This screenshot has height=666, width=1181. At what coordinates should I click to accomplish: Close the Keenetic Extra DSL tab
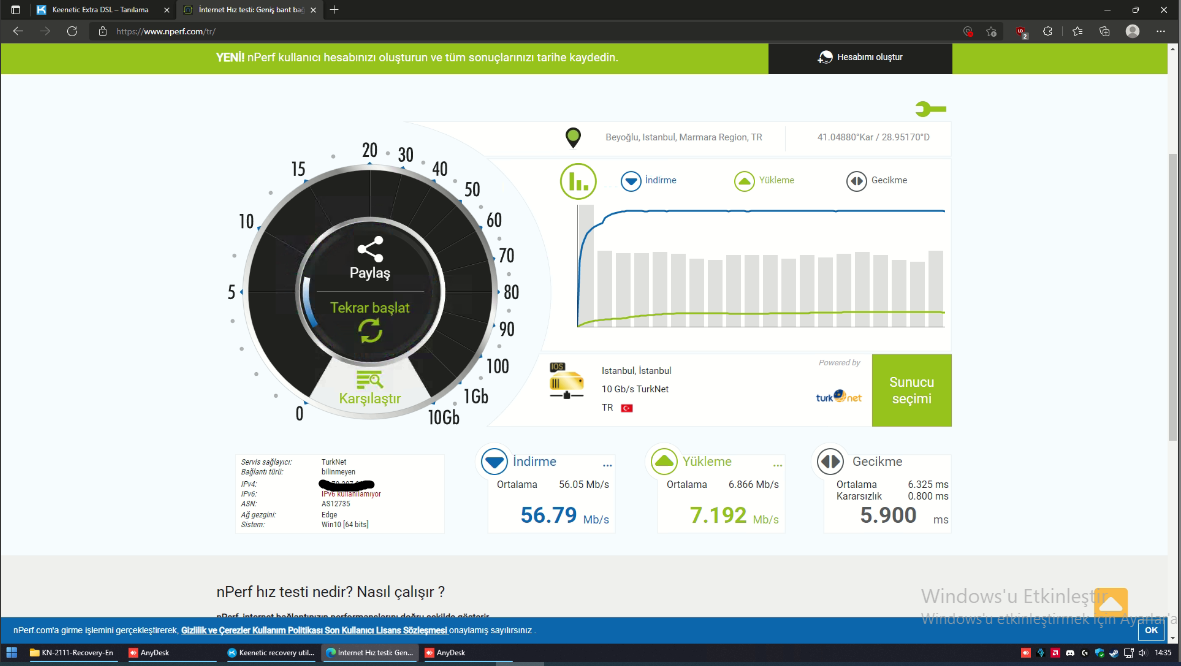(x=167, y=10)
